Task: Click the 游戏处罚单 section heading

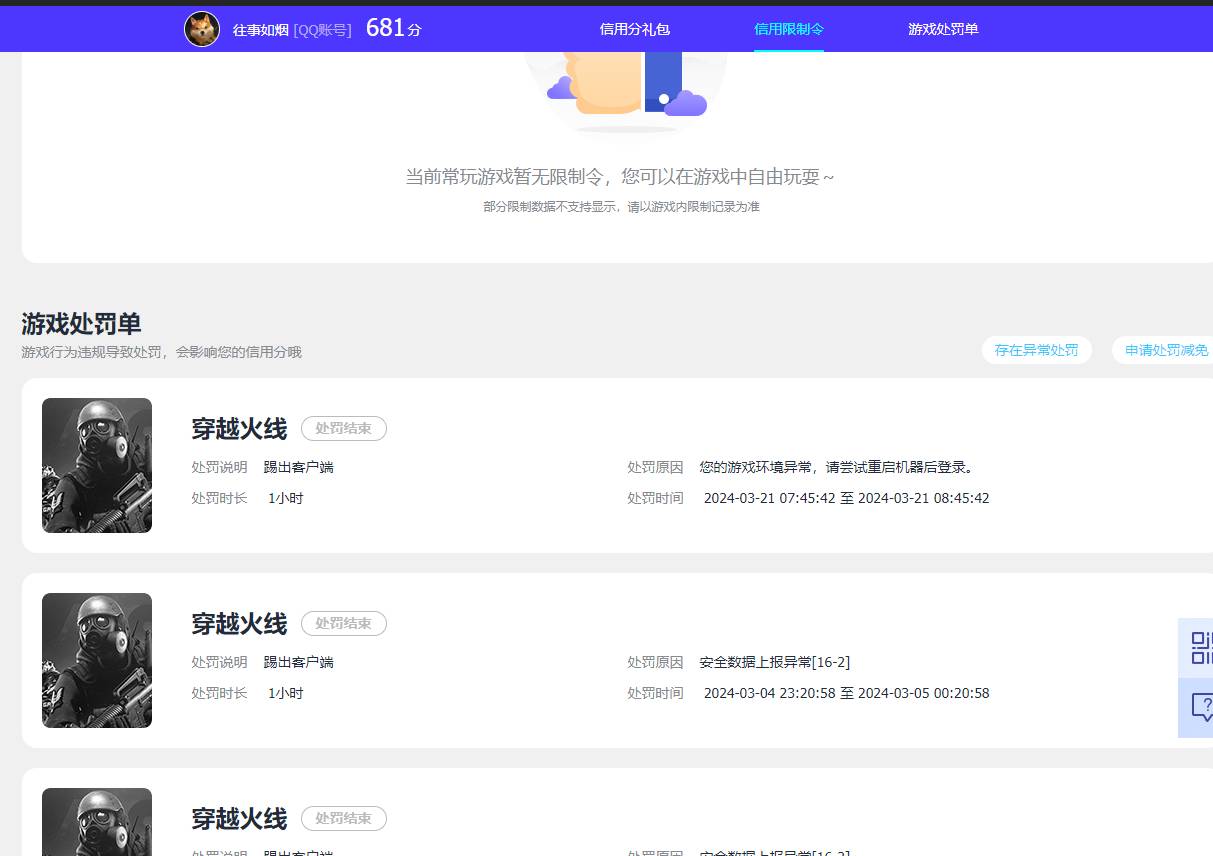Action: [80, 324]
